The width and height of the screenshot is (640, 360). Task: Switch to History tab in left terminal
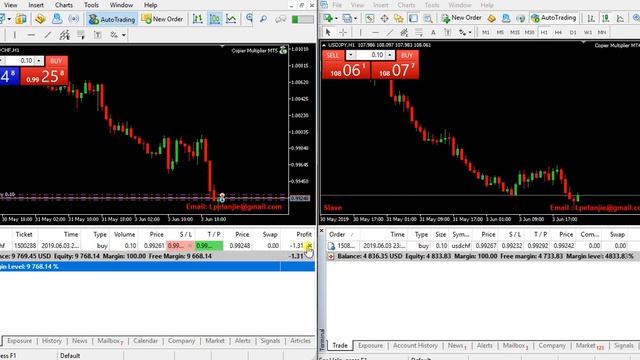tap(52, 341)
